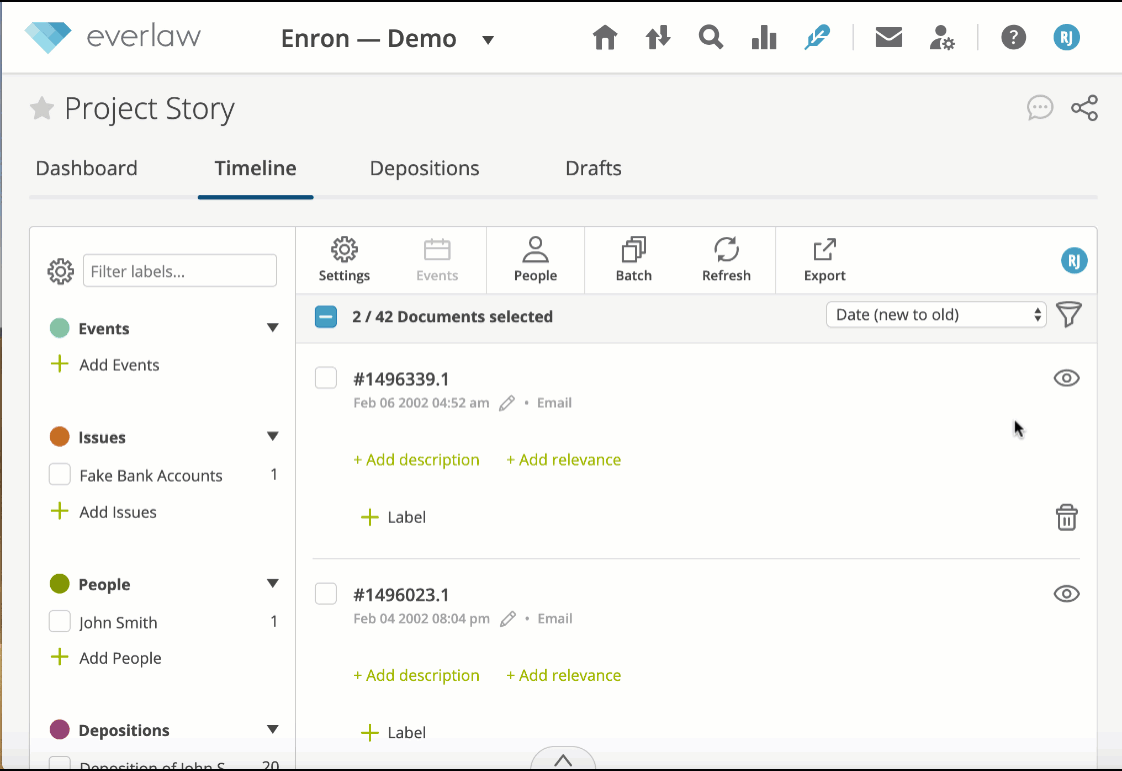Open document title #1496023.1
The height and width of the screenshot is (771, 1122).
coord(401,595)
